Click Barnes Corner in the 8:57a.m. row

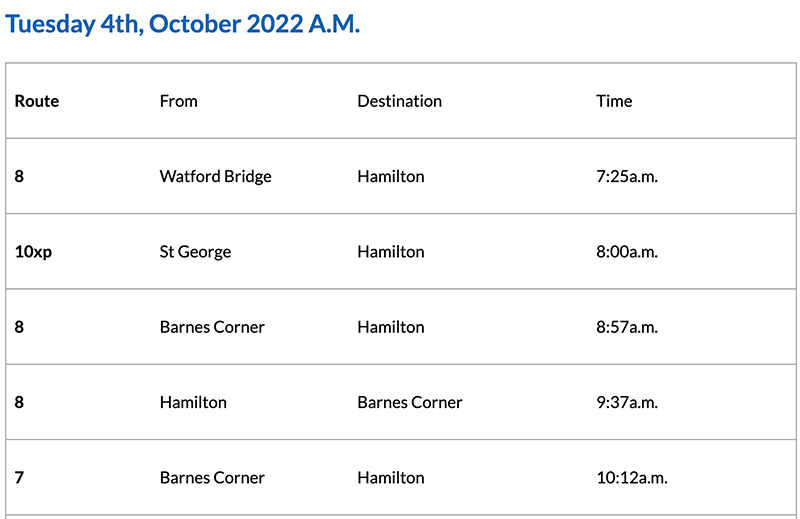[x=212, y=327]
